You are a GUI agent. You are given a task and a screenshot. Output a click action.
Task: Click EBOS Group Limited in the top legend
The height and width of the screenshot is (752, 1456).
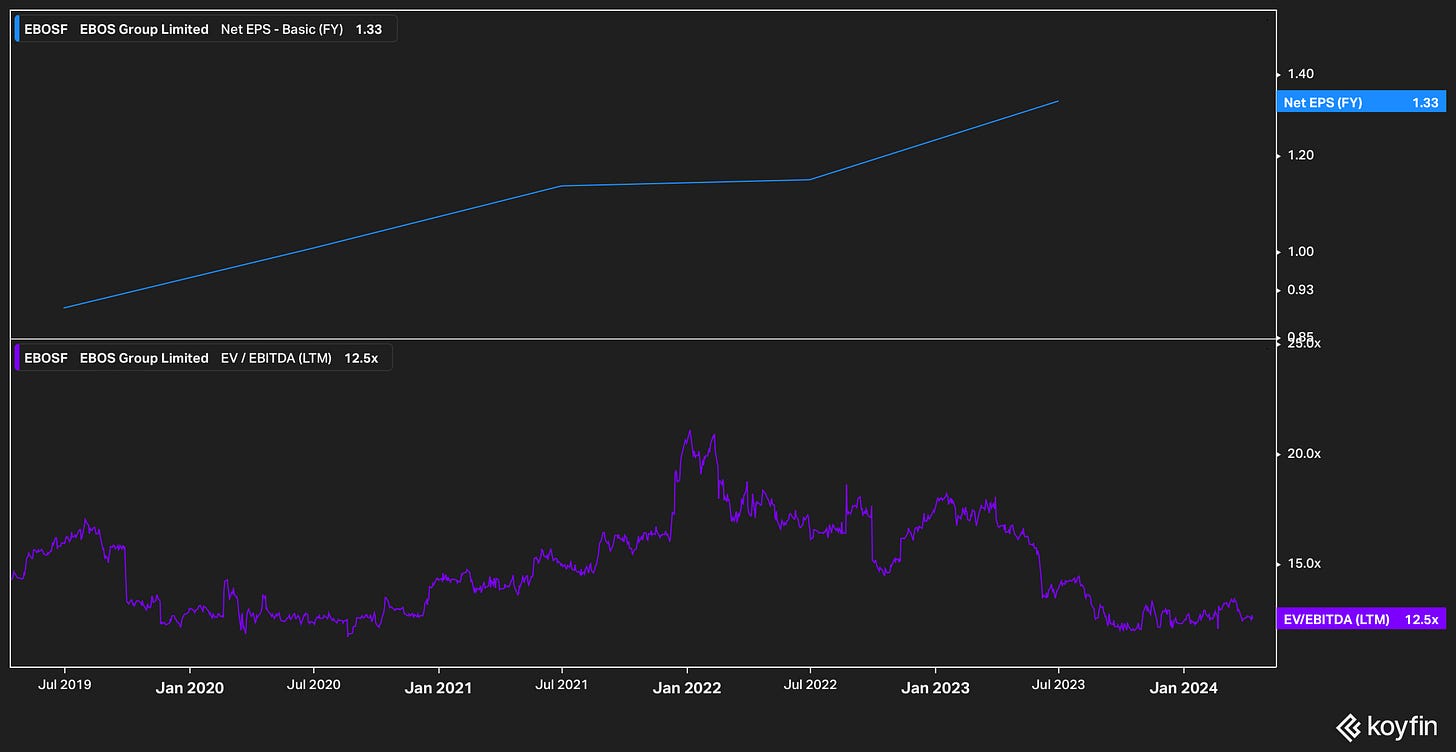pyautogui.click(x=144, y=29)
